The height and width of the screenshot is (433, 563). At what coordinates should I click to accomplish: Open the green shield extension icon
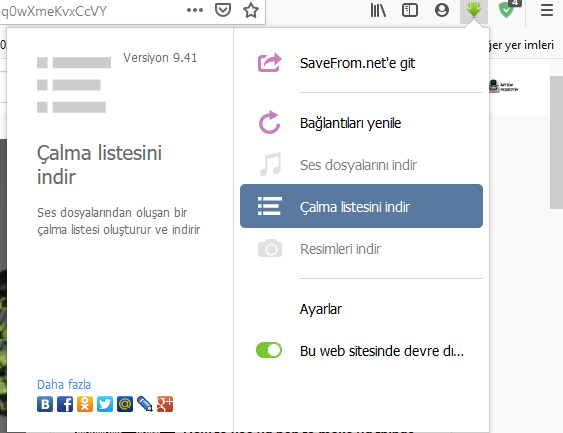pyautogui.click(x=507, y=9)
